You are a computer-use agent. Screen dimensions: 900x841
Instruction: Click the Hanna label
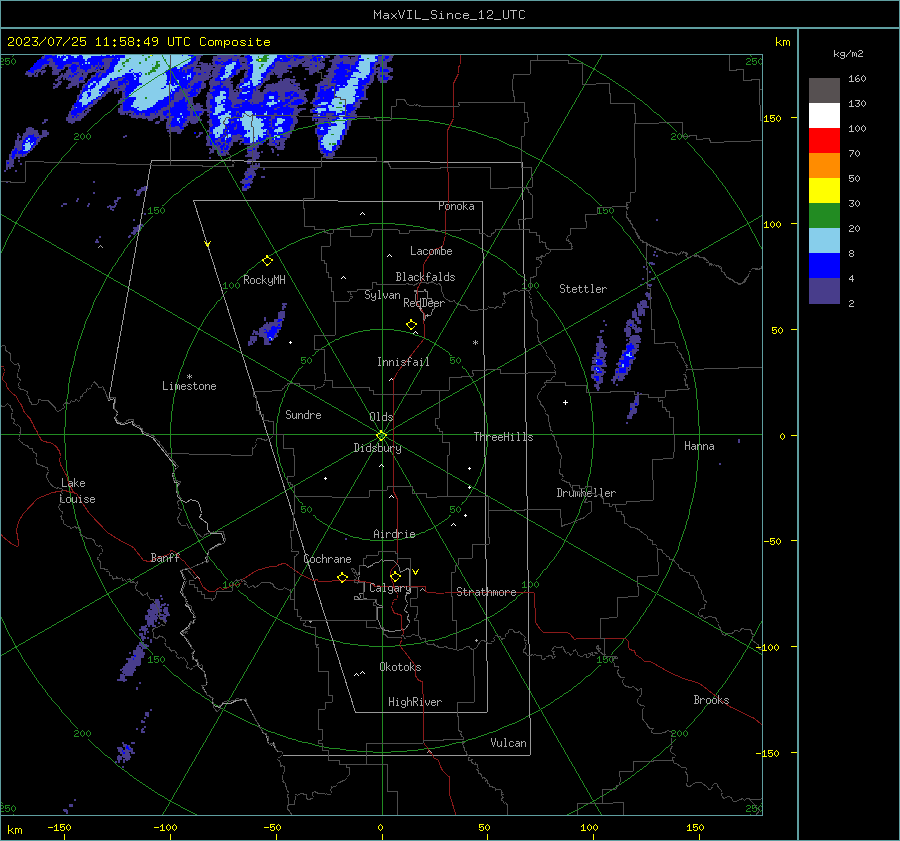point(699,446)
